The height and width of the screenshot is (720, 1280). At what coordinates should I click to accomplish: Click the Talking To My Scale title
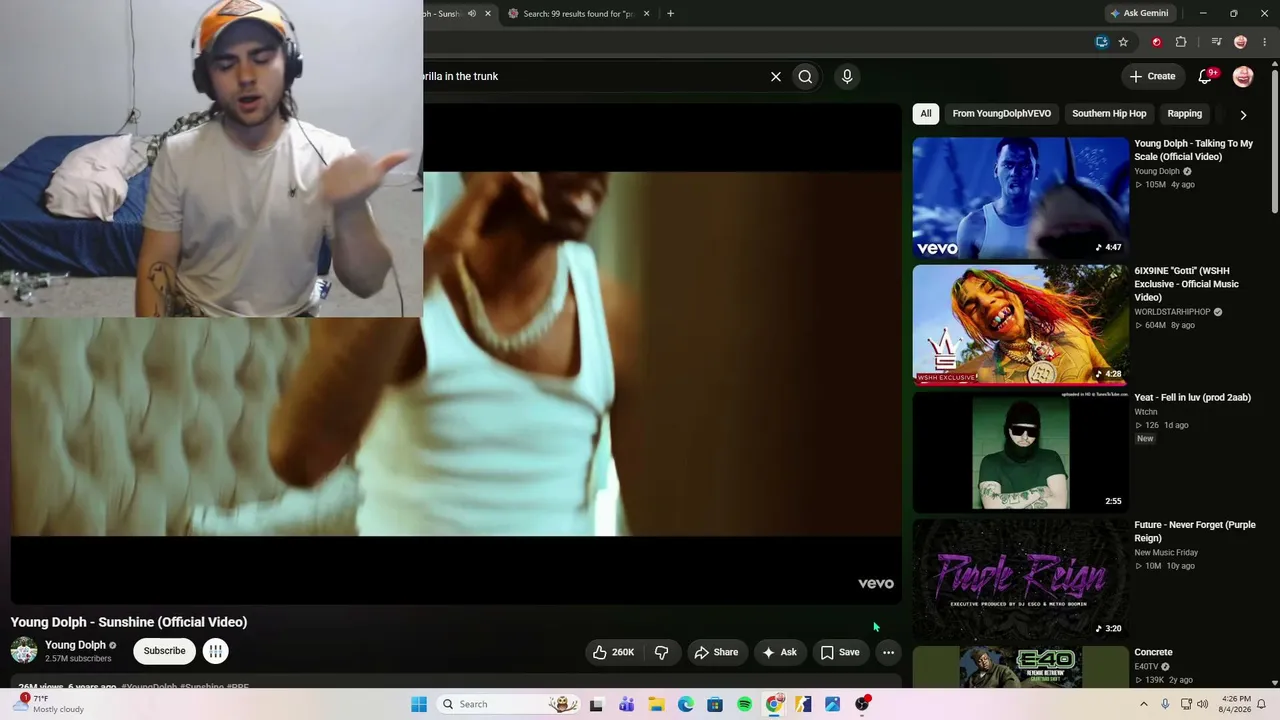[x=1194, y=150]
